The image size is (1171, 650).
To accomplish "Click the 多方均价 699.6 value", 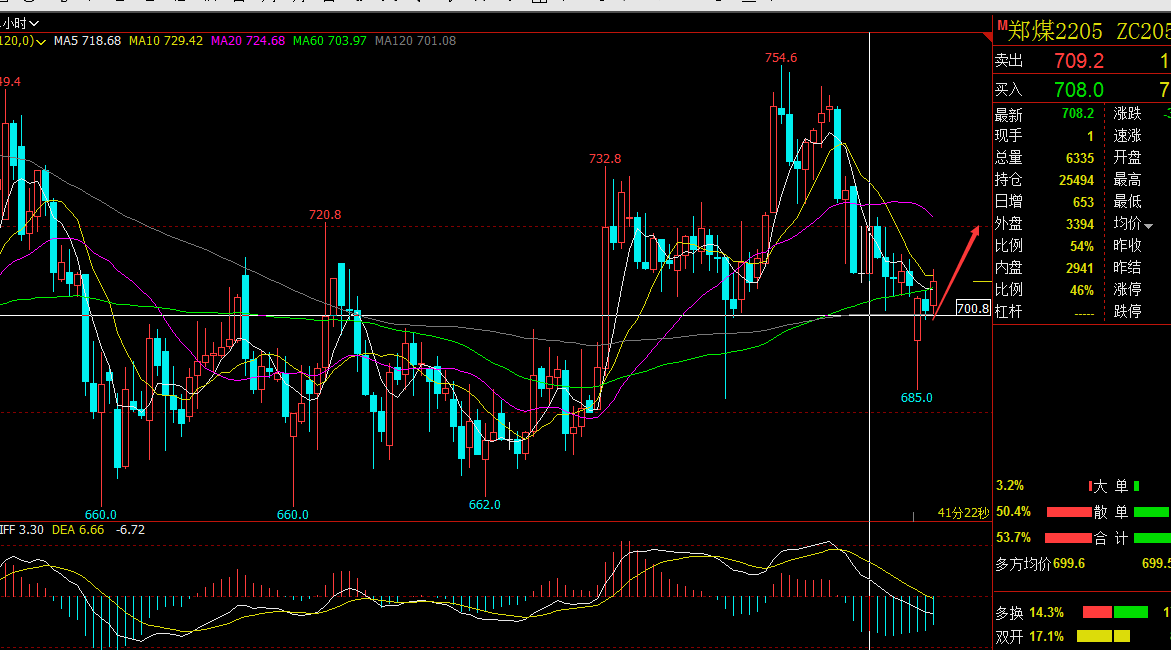I will (x=1069, y=563).
